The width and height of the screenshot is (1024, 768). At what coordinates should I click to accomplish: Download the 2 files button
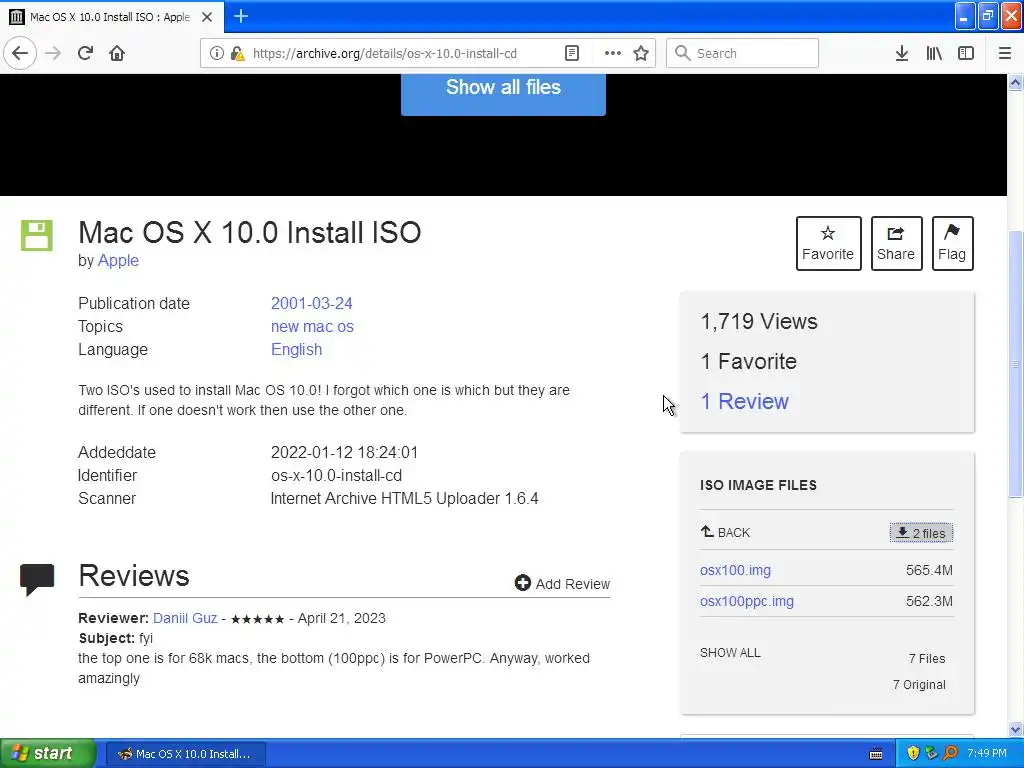point(921,533)
